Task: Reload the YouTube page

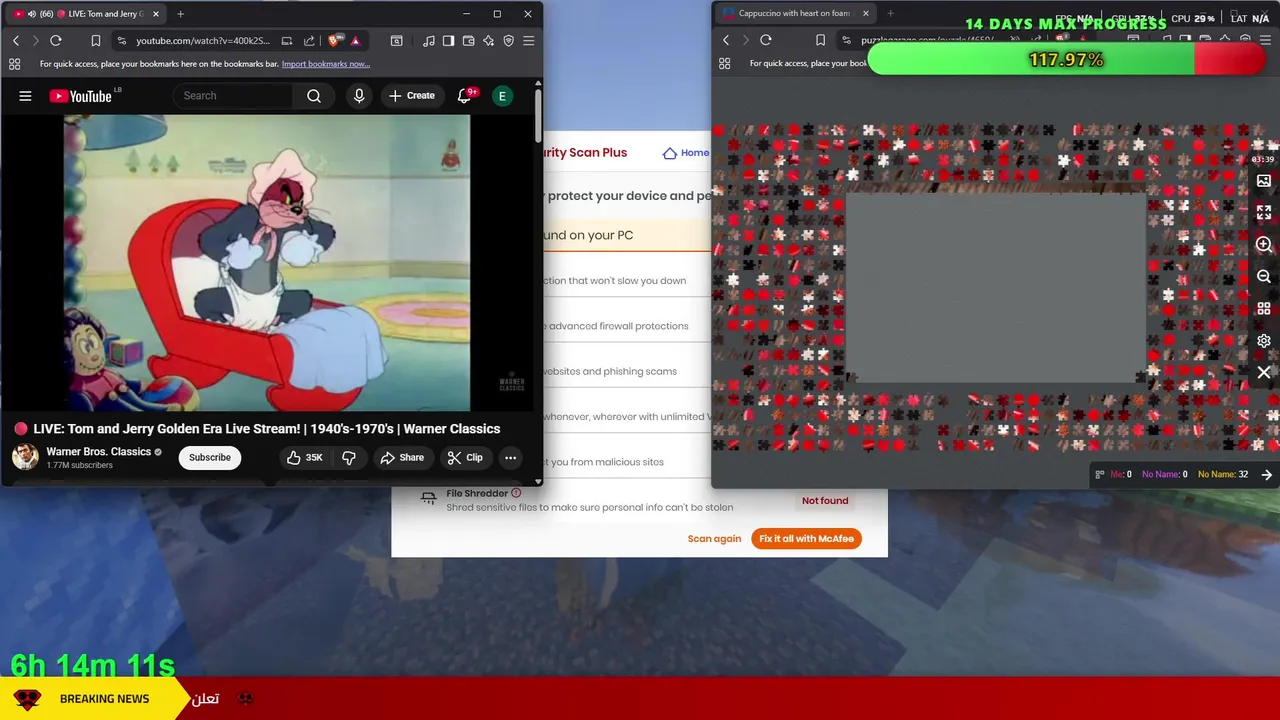Action: pos(56,41)
